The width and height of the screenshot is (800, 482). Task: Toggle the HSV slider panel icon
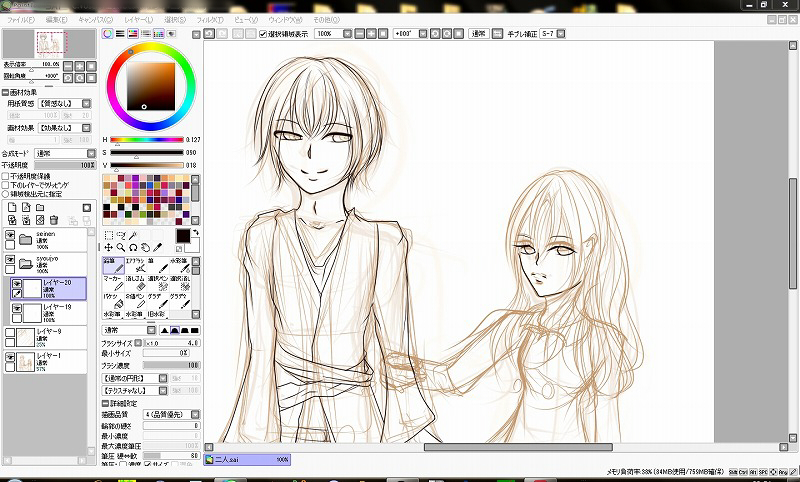(133, 34)
